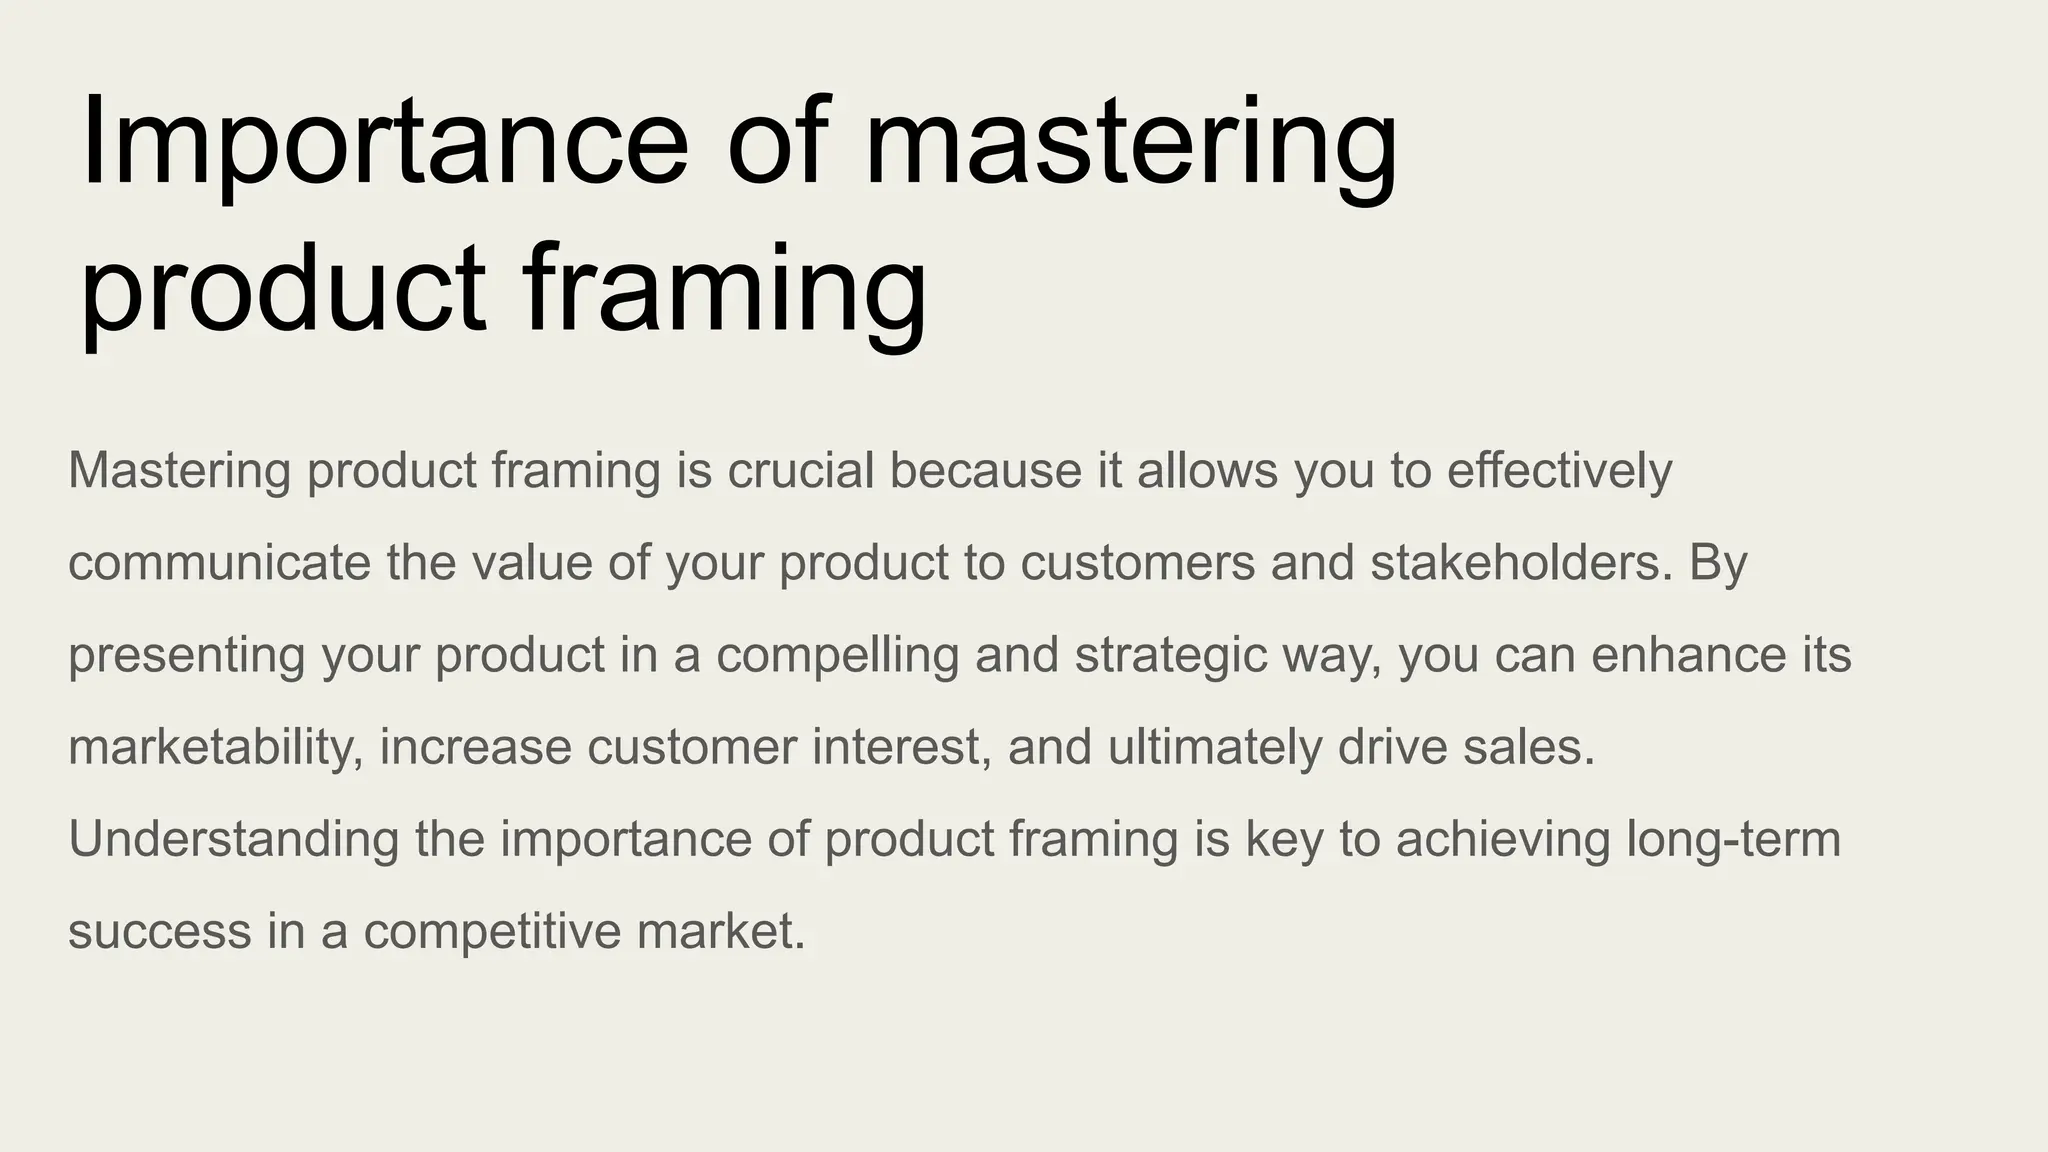Click the word "competitive" in the final line
2048x1152 pixels.
coord(492,932)
